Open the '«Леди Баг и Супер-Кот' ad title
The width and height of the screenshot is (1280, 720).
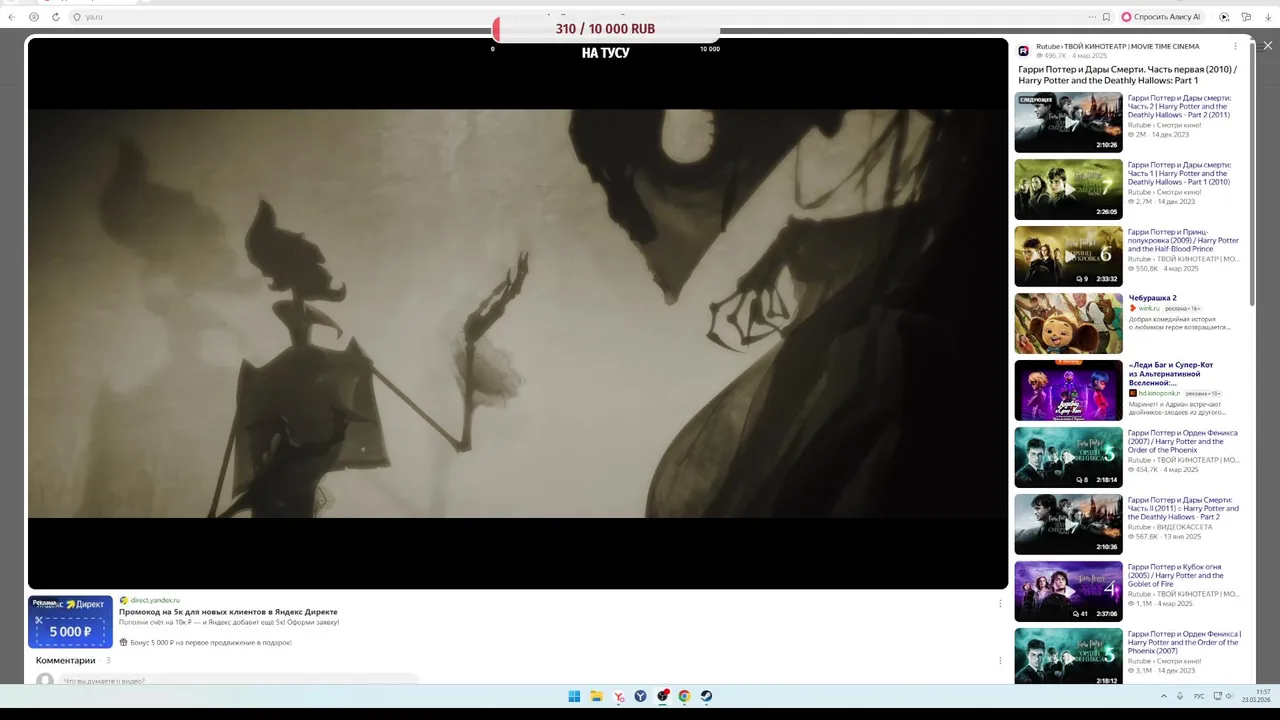(x=1171, y=374)
